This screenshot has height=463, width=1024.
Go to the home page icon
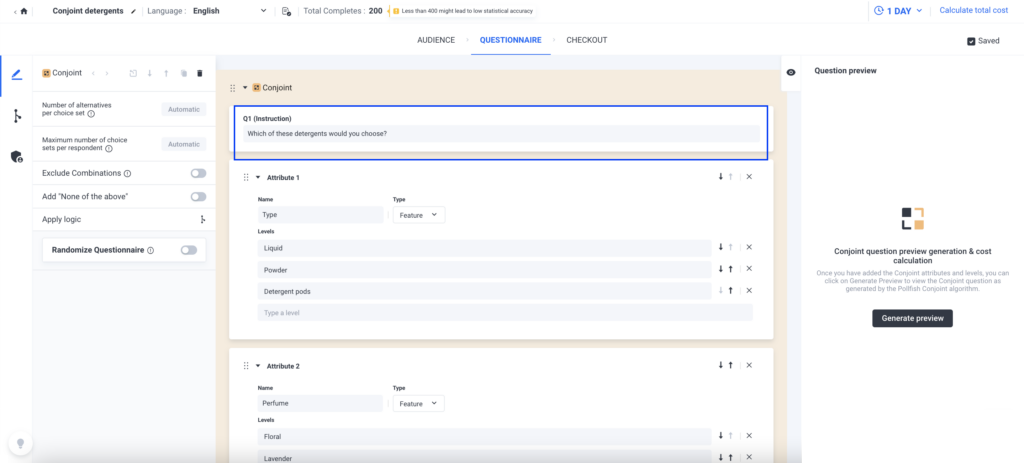point(24,11)
